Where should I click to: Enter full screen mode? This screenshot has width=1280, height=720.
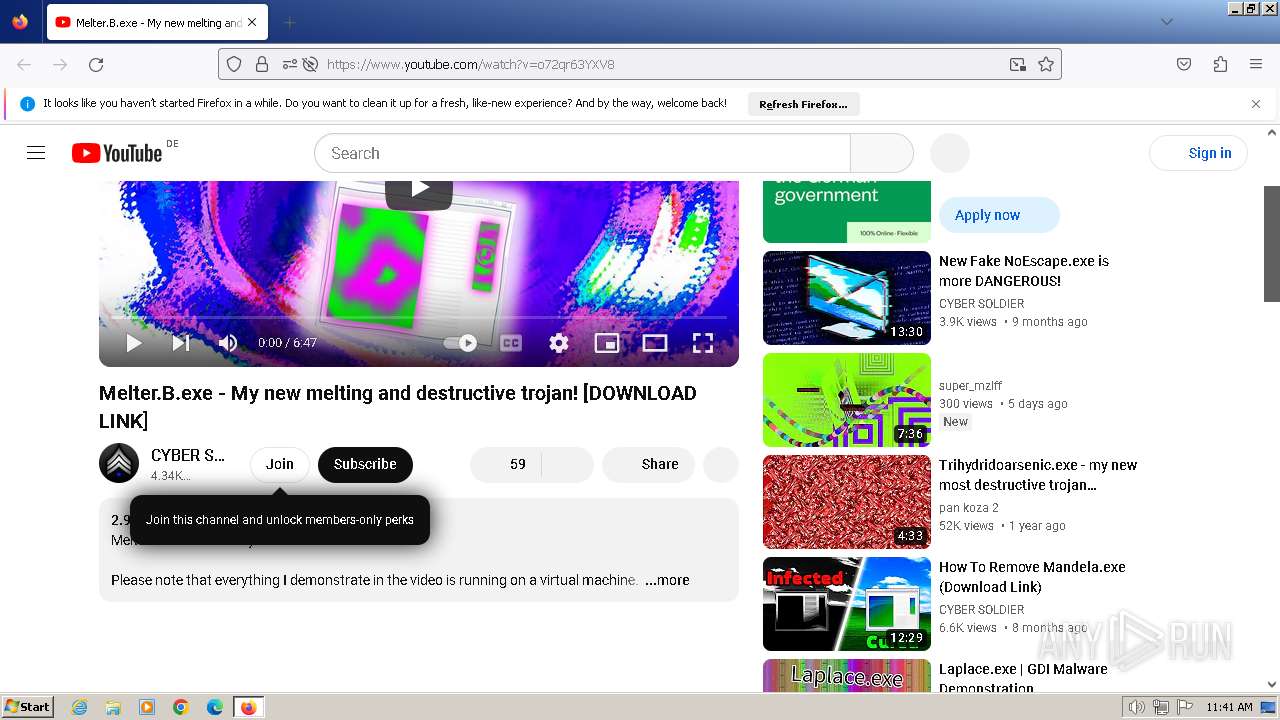tap(703, 343)
